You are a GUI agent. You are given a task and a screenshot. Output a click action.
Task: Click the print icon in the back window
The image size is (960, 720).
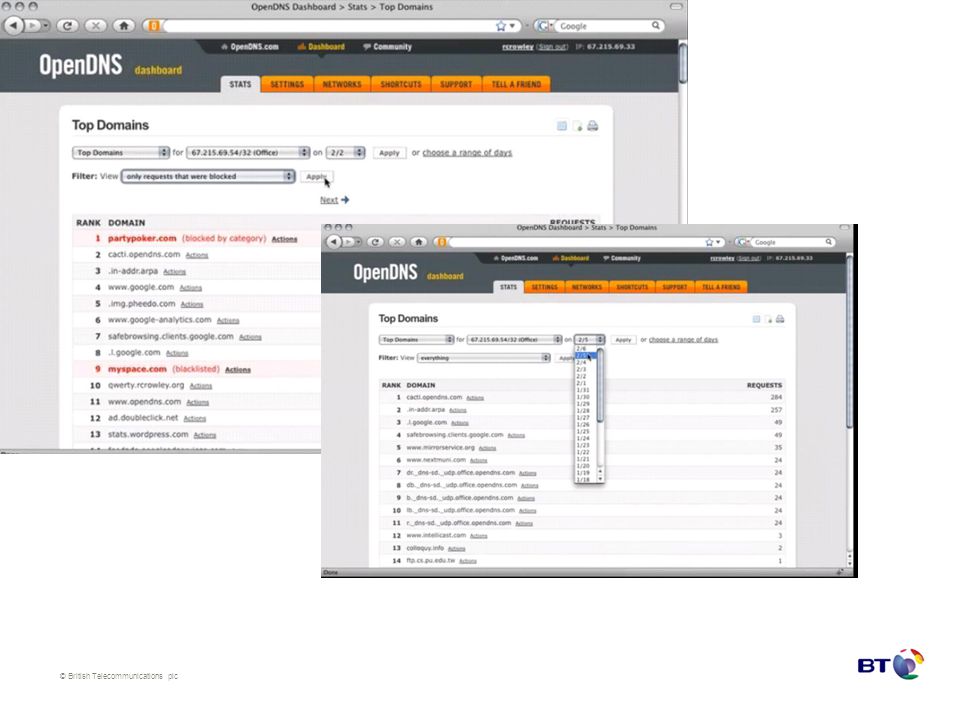tap(593, 126)
